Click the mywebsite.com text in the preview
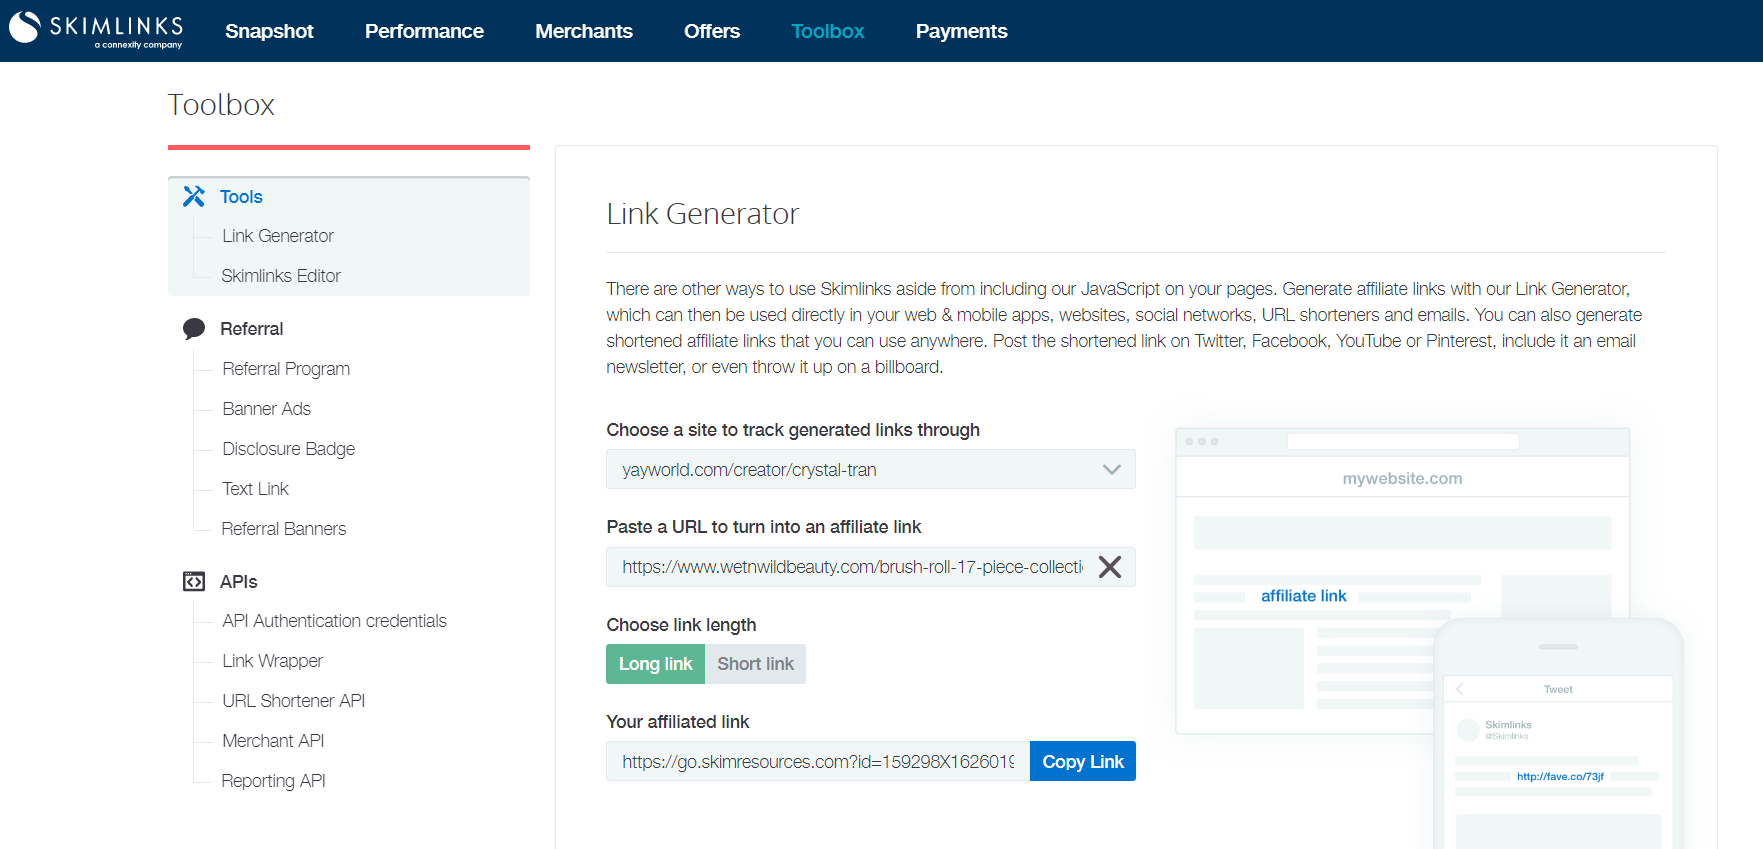The image size is (1763, 849). [x=1402, y=479]
